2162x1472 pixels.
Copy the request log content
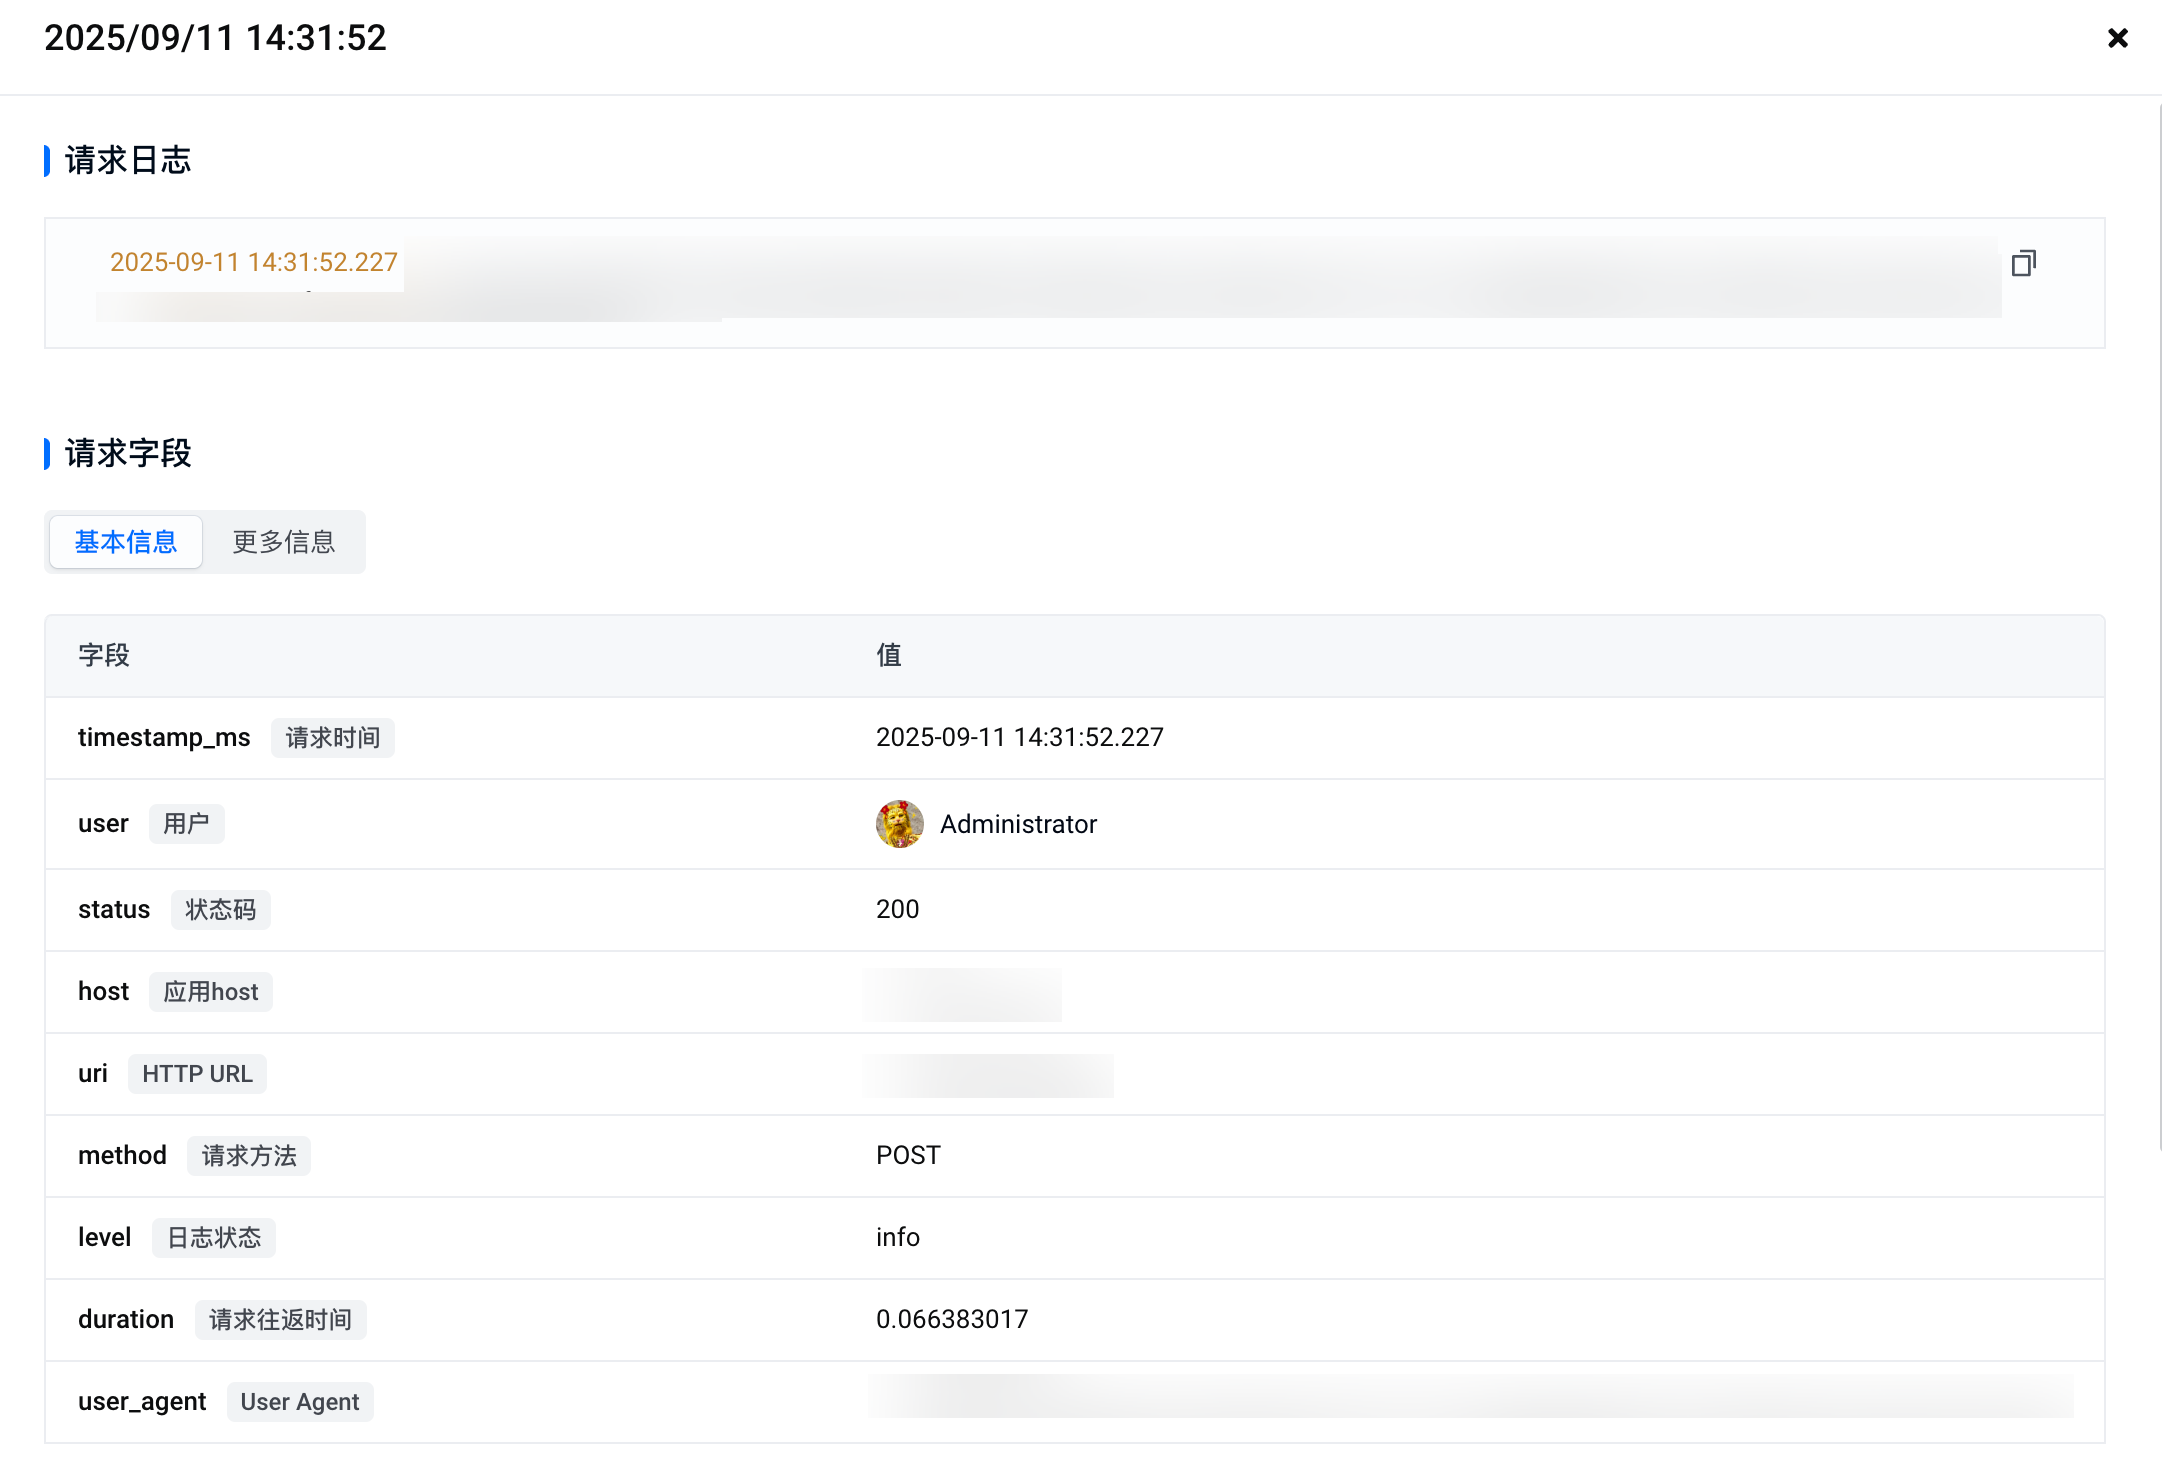(x=2023, y=263)
